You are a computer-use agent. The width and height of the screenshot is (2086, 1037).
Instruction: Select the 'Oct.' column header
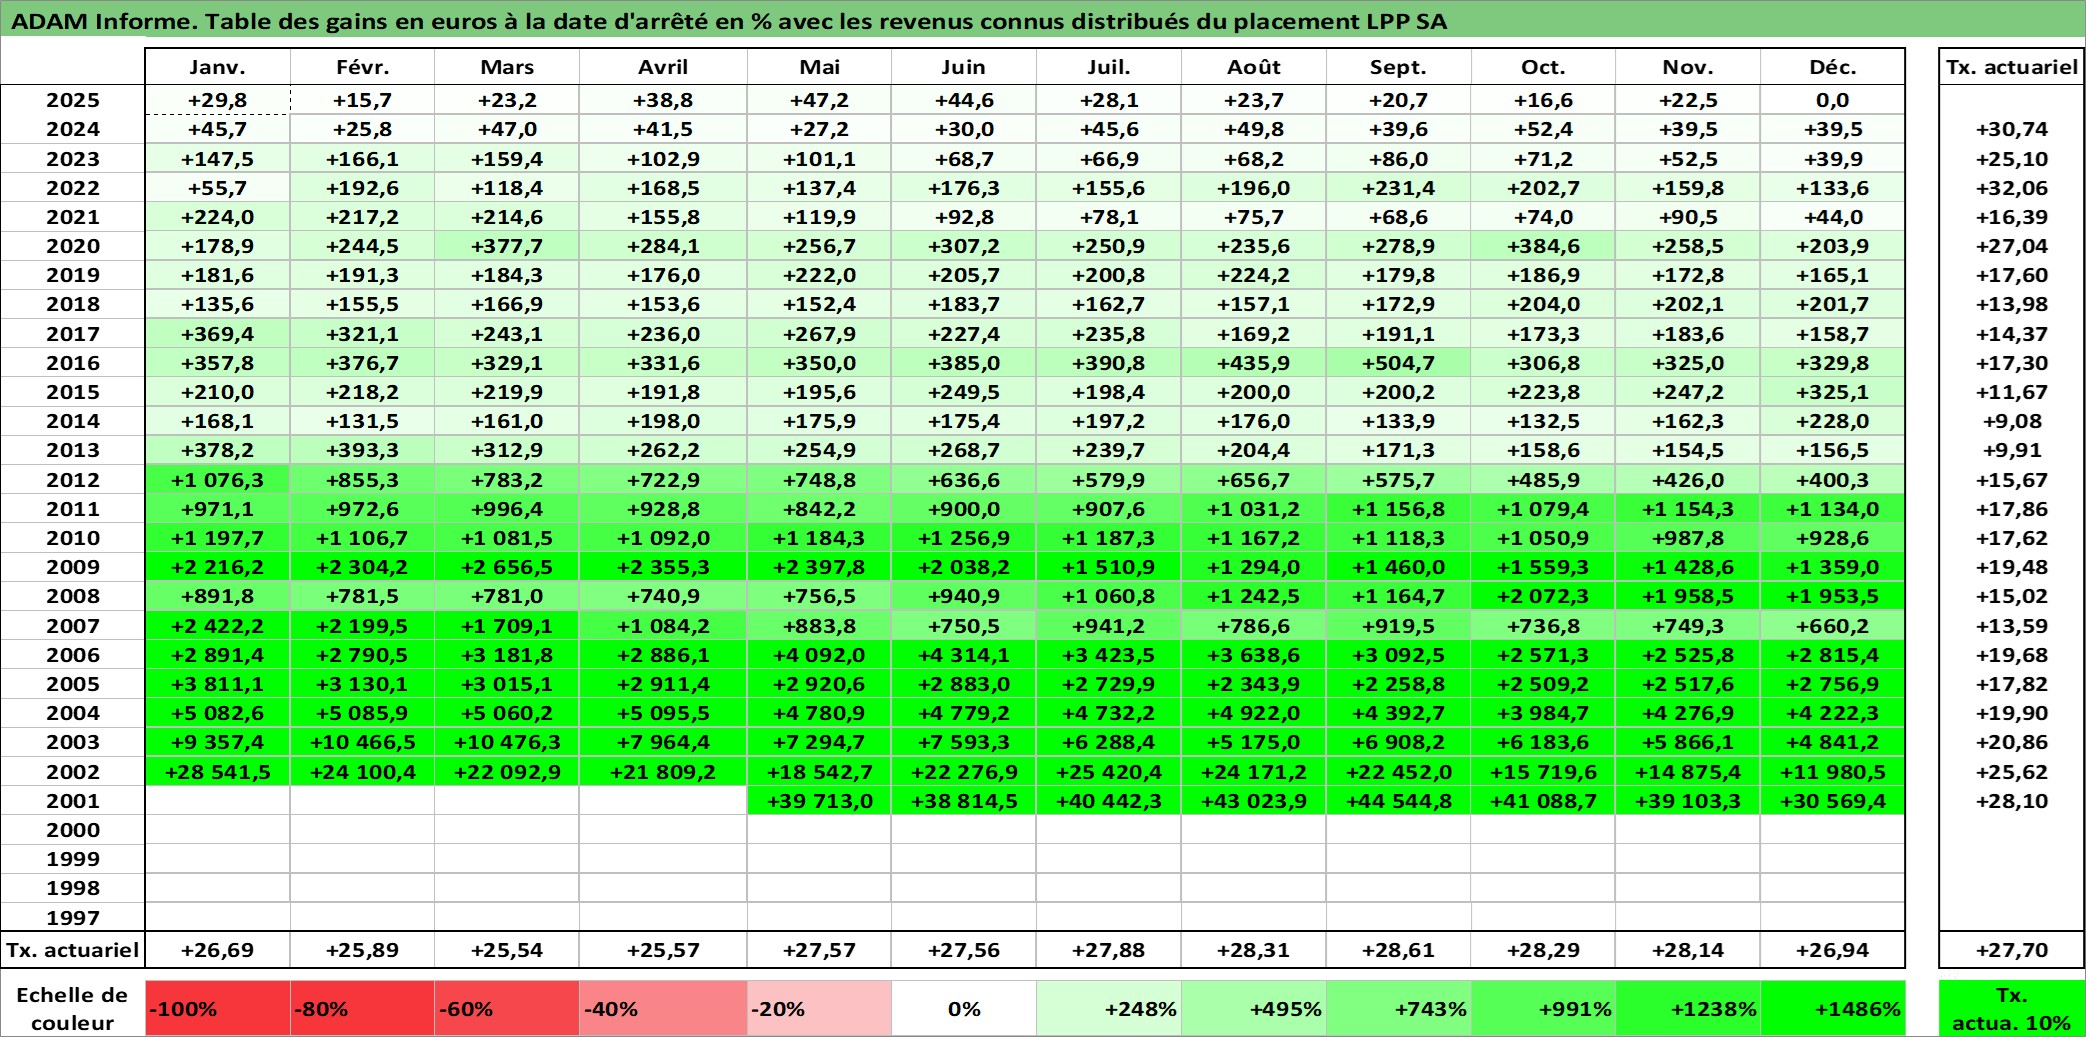[x=1543, y=67]
